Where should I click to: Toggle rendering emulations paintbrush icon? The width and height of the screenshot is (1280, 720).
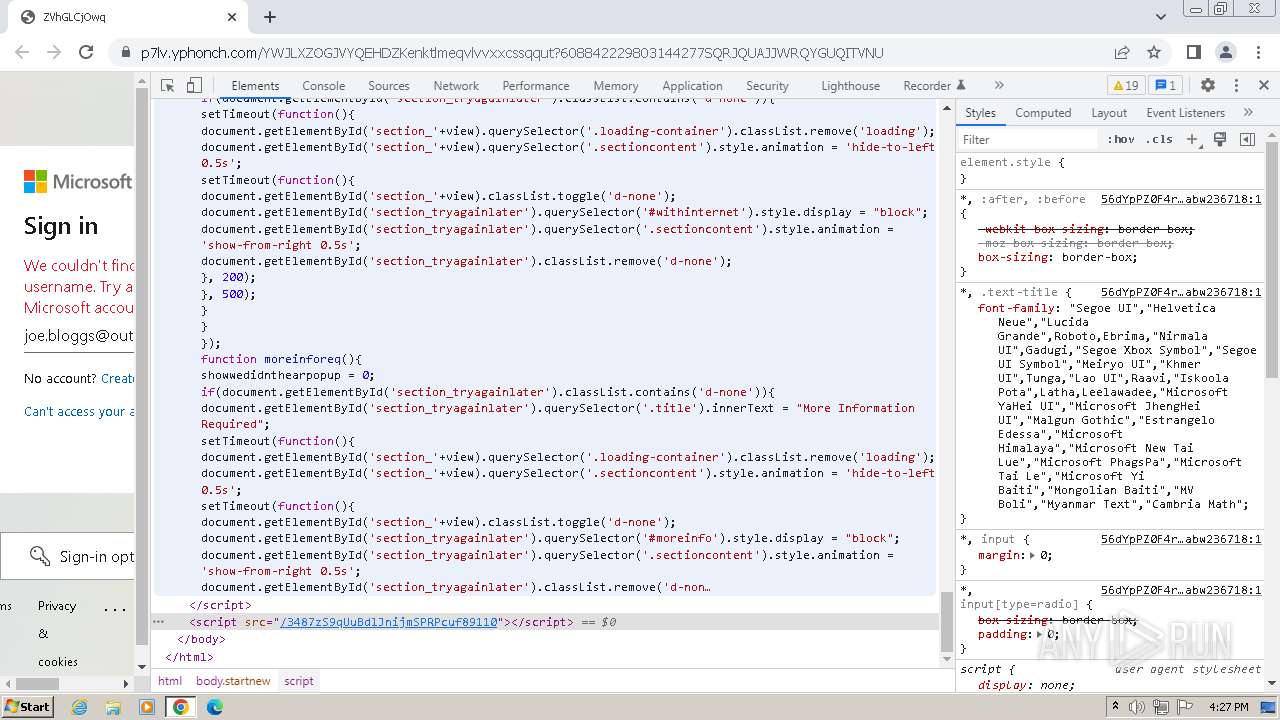tap(1220, 140)
